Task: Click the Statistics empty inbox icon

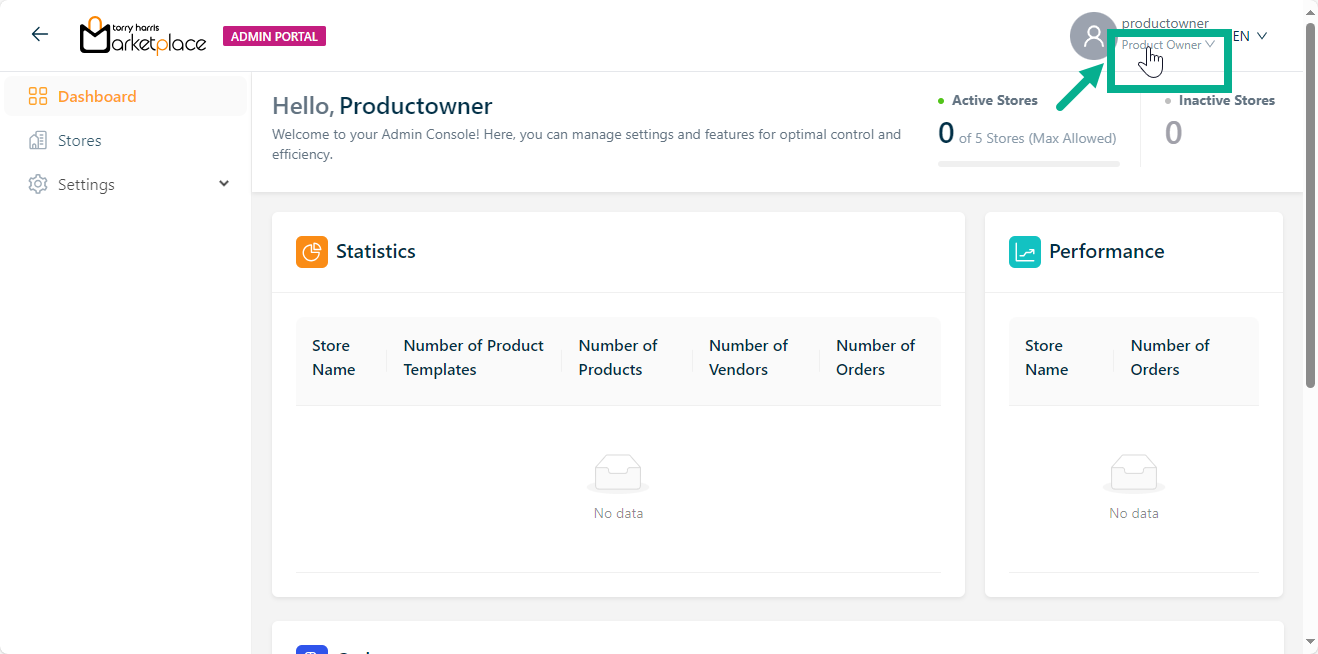Action: pyautogui.click(x=618, y=473)
